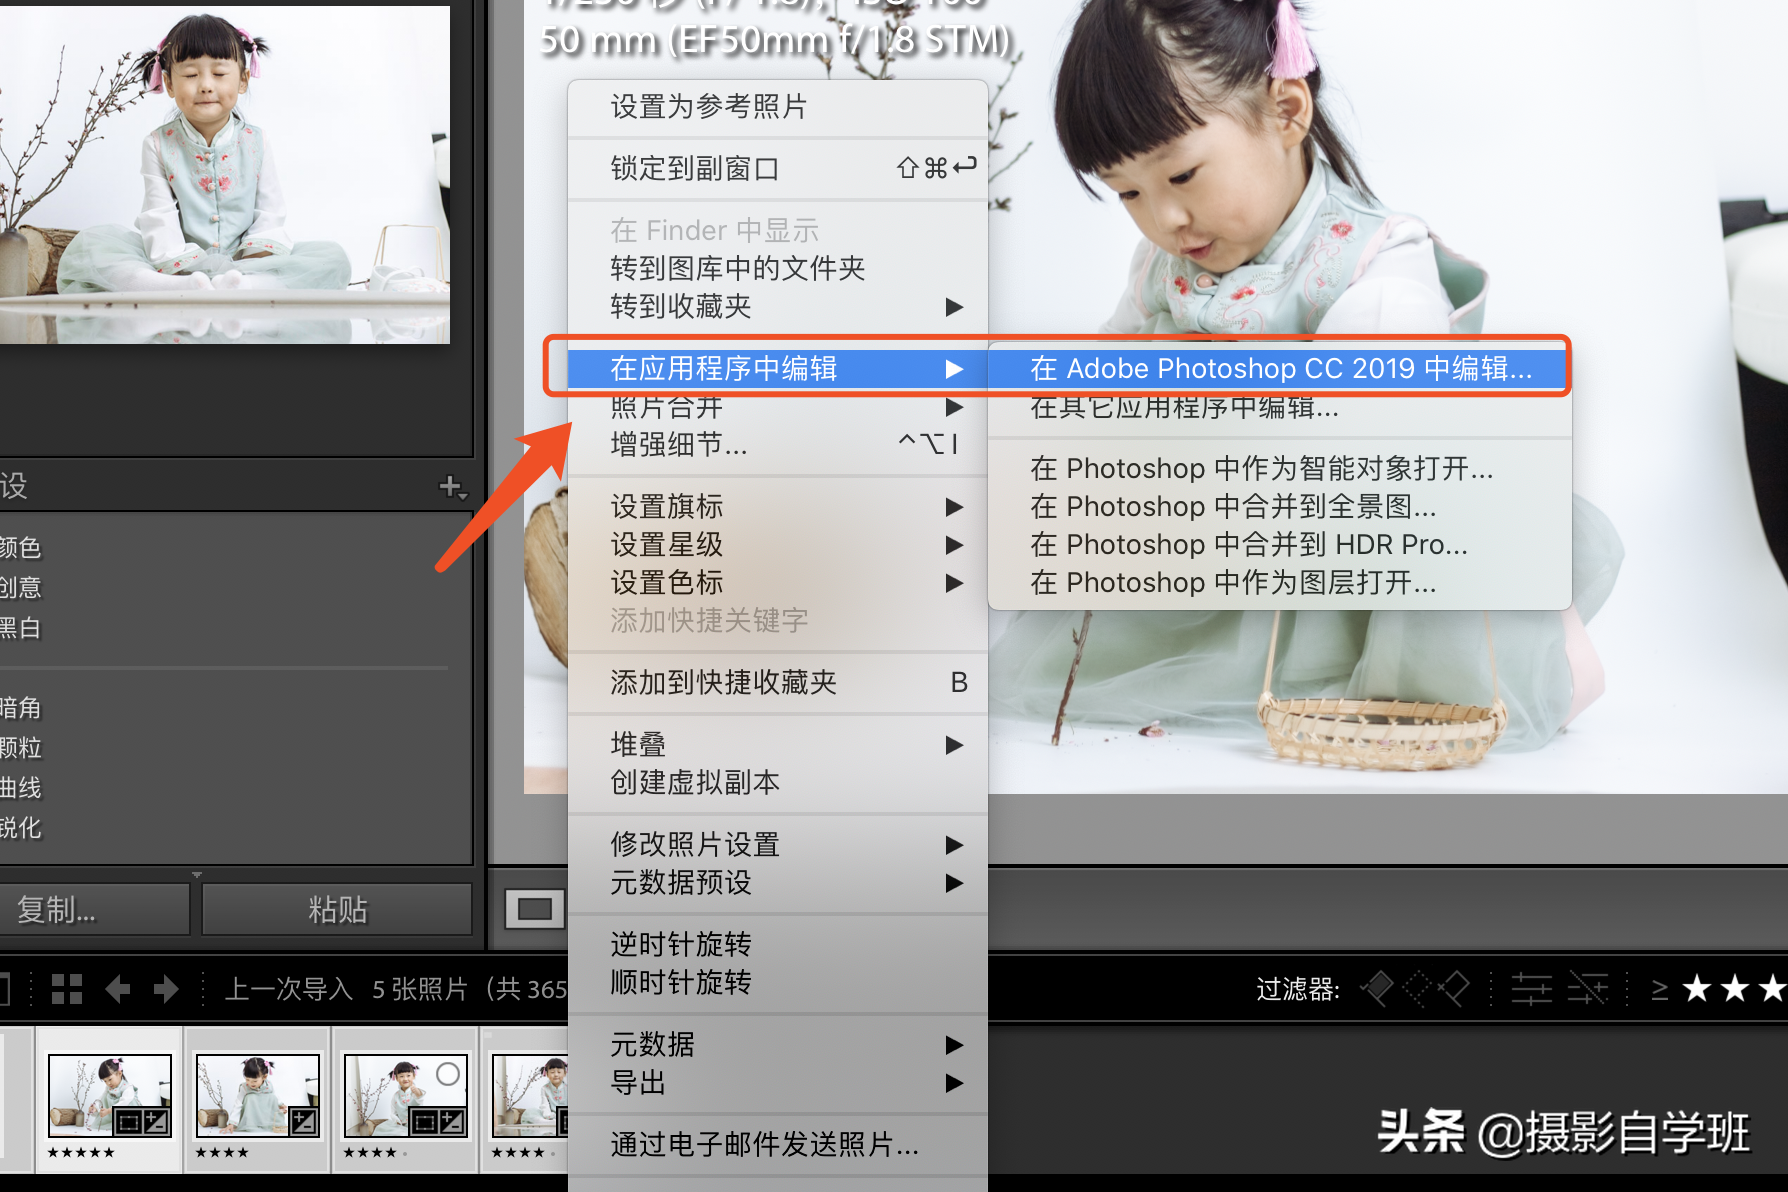
Task: Click the grid view icon in filmstrip bar
Action: 67,989
